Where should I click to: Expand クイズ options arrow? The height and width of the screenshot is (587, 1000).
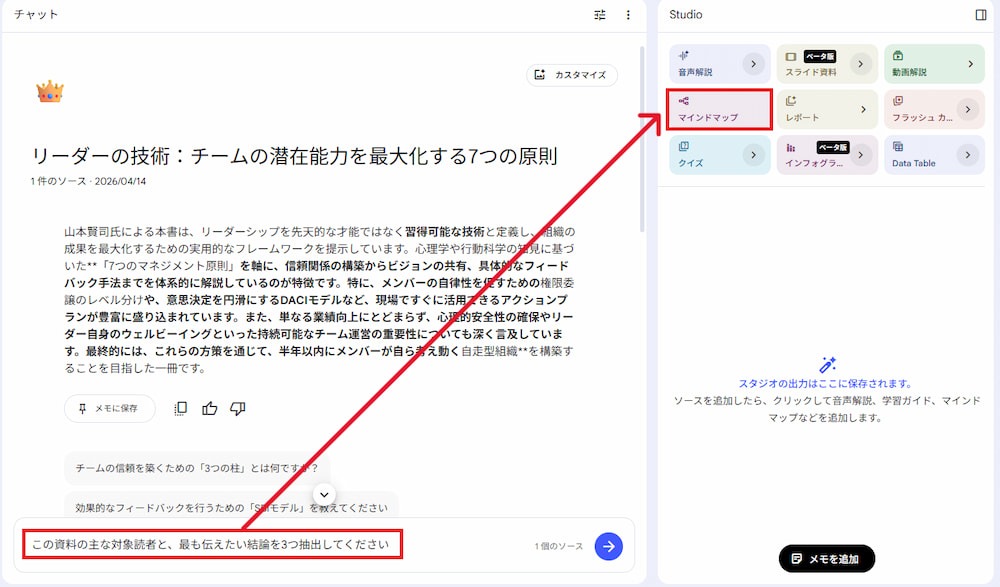click(x=753, y=155)
